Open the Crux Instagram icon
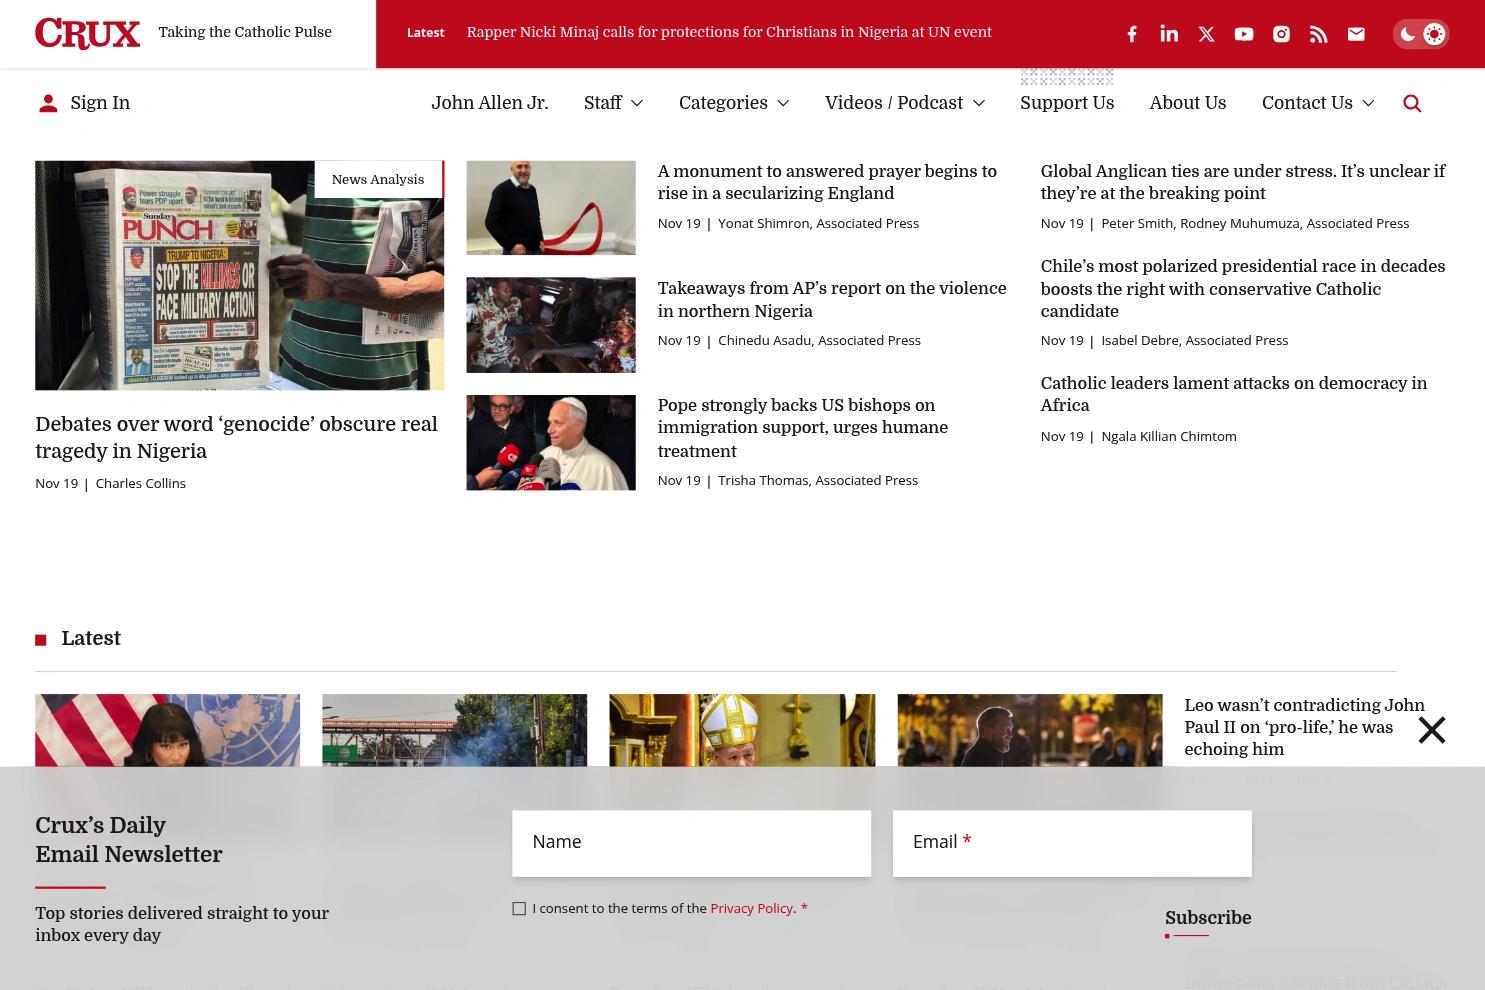Viewport: 1485px width, 990px height. pos(1281,34)
